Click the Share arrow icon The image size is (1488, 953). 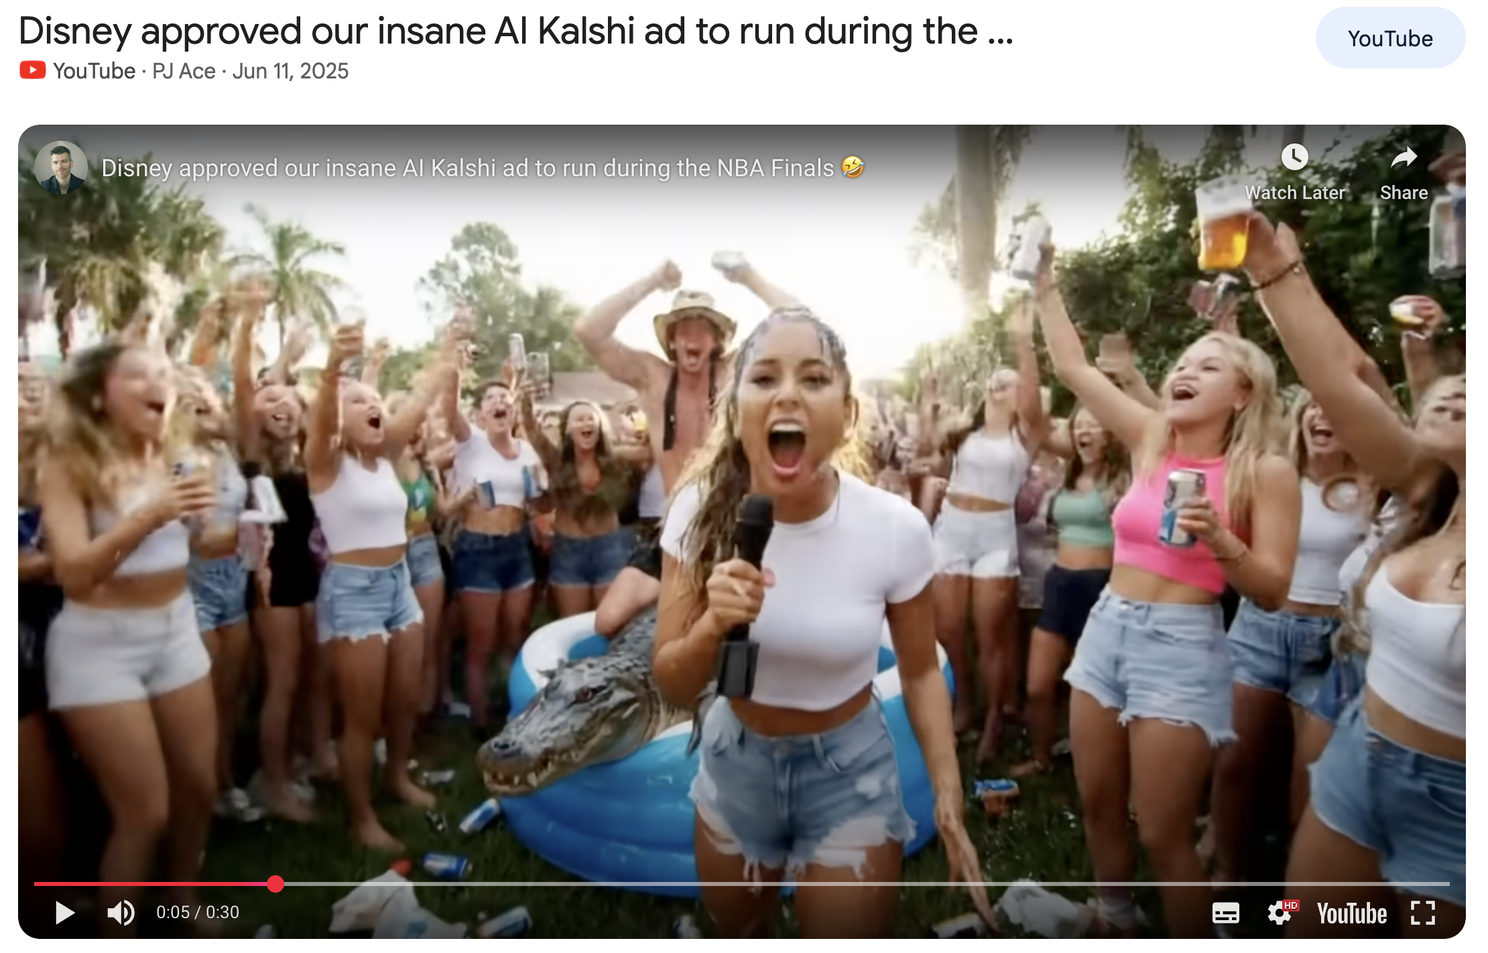1404,157
